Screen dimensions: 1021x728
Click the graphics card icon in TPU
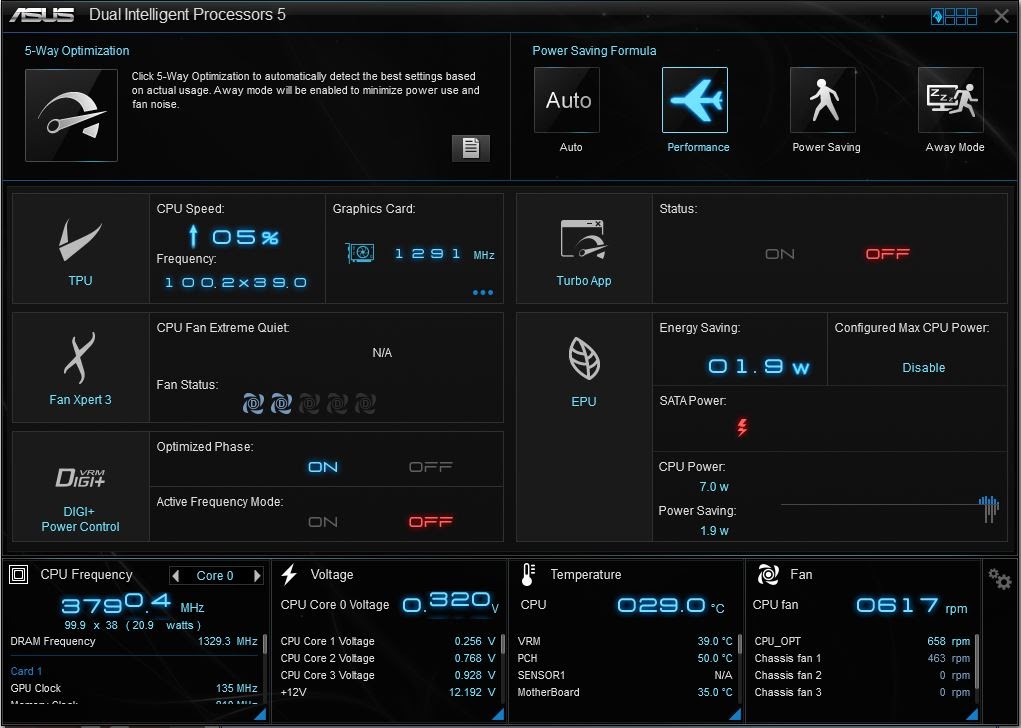360,253
